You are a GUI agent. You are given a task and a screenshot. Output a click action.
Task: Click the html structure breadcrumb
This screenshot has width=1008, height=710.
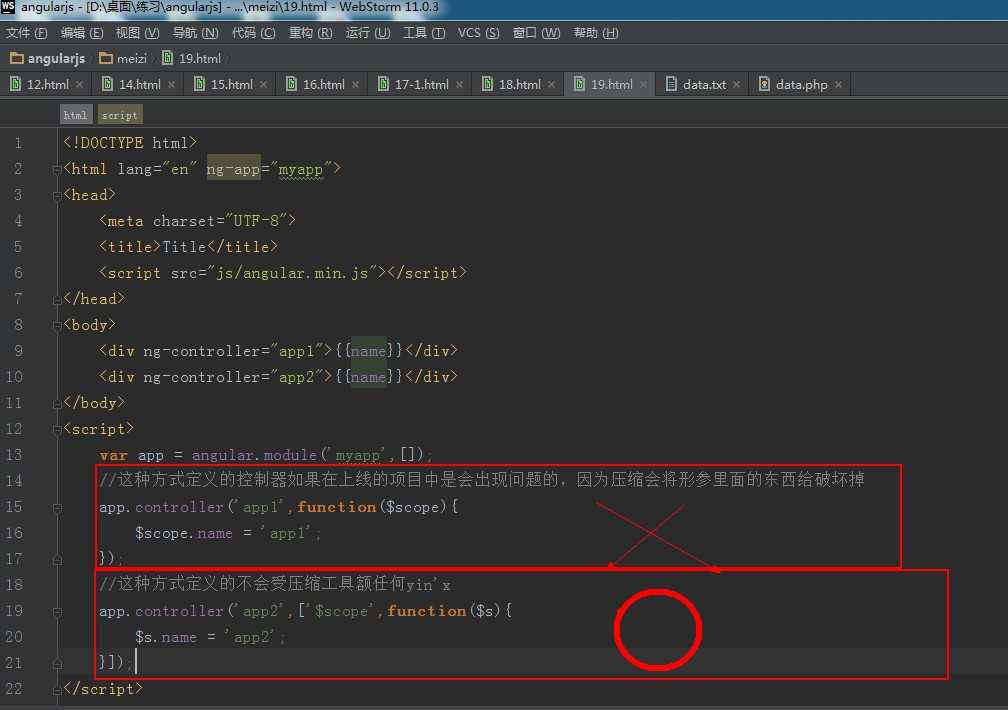[x=76, y=115]
